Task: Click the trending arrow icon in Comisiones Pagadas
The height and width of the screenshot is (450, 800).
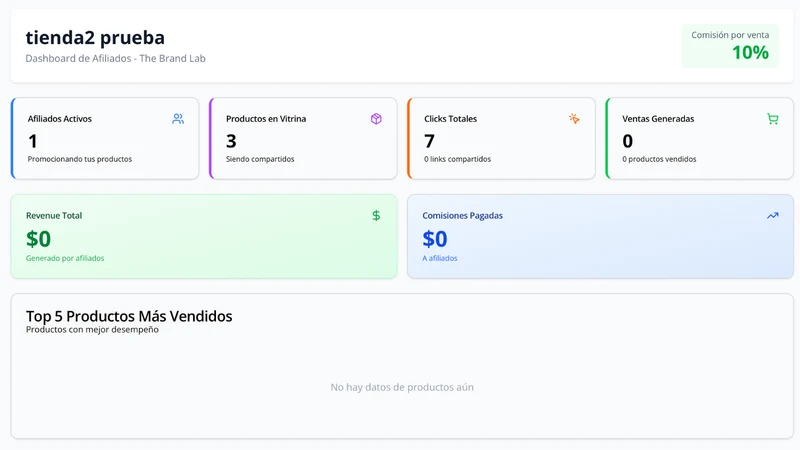Action: click(x=772, y=216)
